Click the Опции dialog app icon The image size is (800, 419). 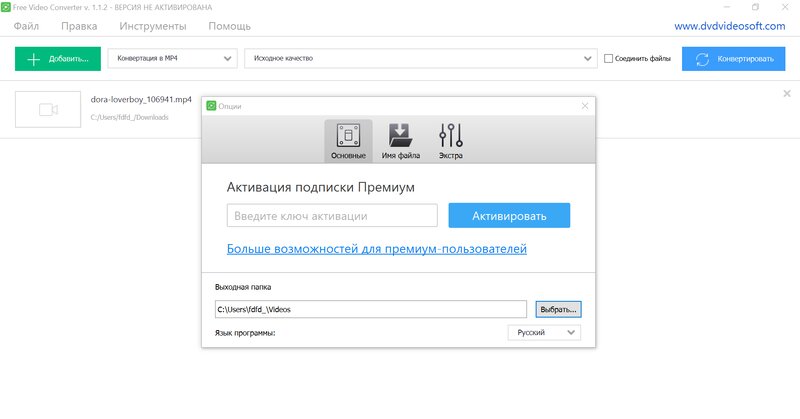211,106
